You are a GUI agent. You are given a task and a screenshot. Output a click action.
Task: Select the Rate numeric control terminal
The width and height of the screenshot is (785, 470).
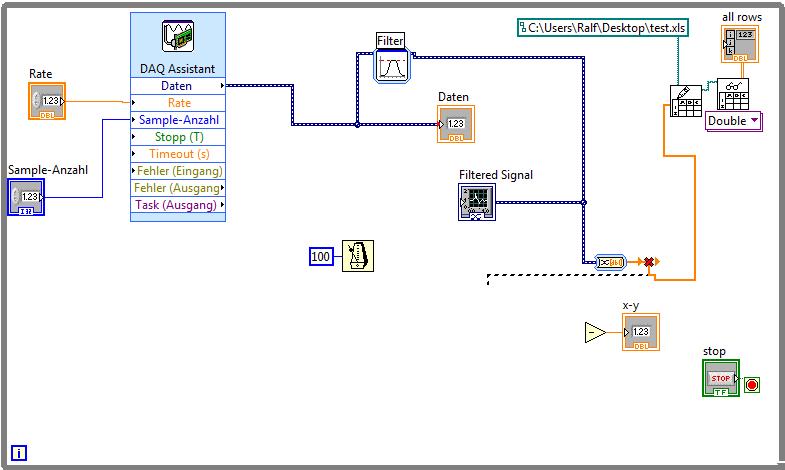click(47, 101)
